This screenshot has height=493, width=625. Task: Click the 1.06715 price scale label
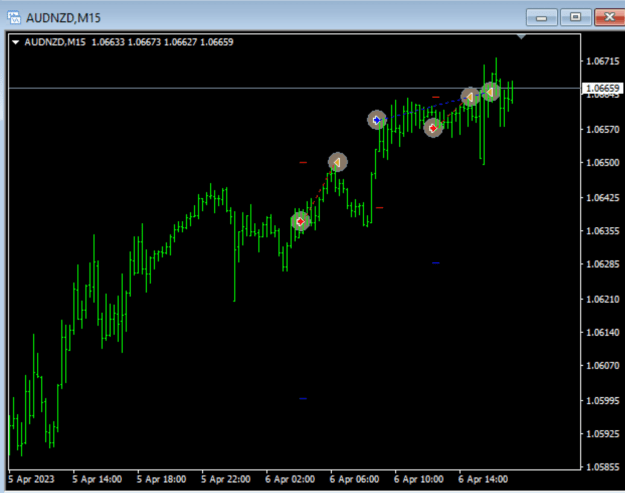tap(603, 61)
